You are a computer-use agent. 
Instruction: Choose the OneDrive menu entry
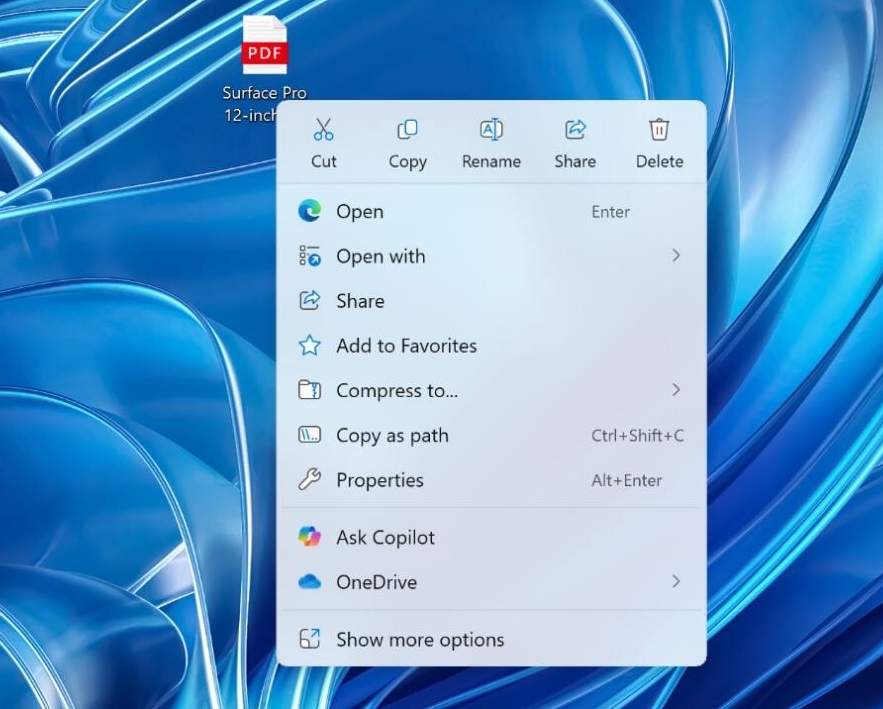(491, 582)
